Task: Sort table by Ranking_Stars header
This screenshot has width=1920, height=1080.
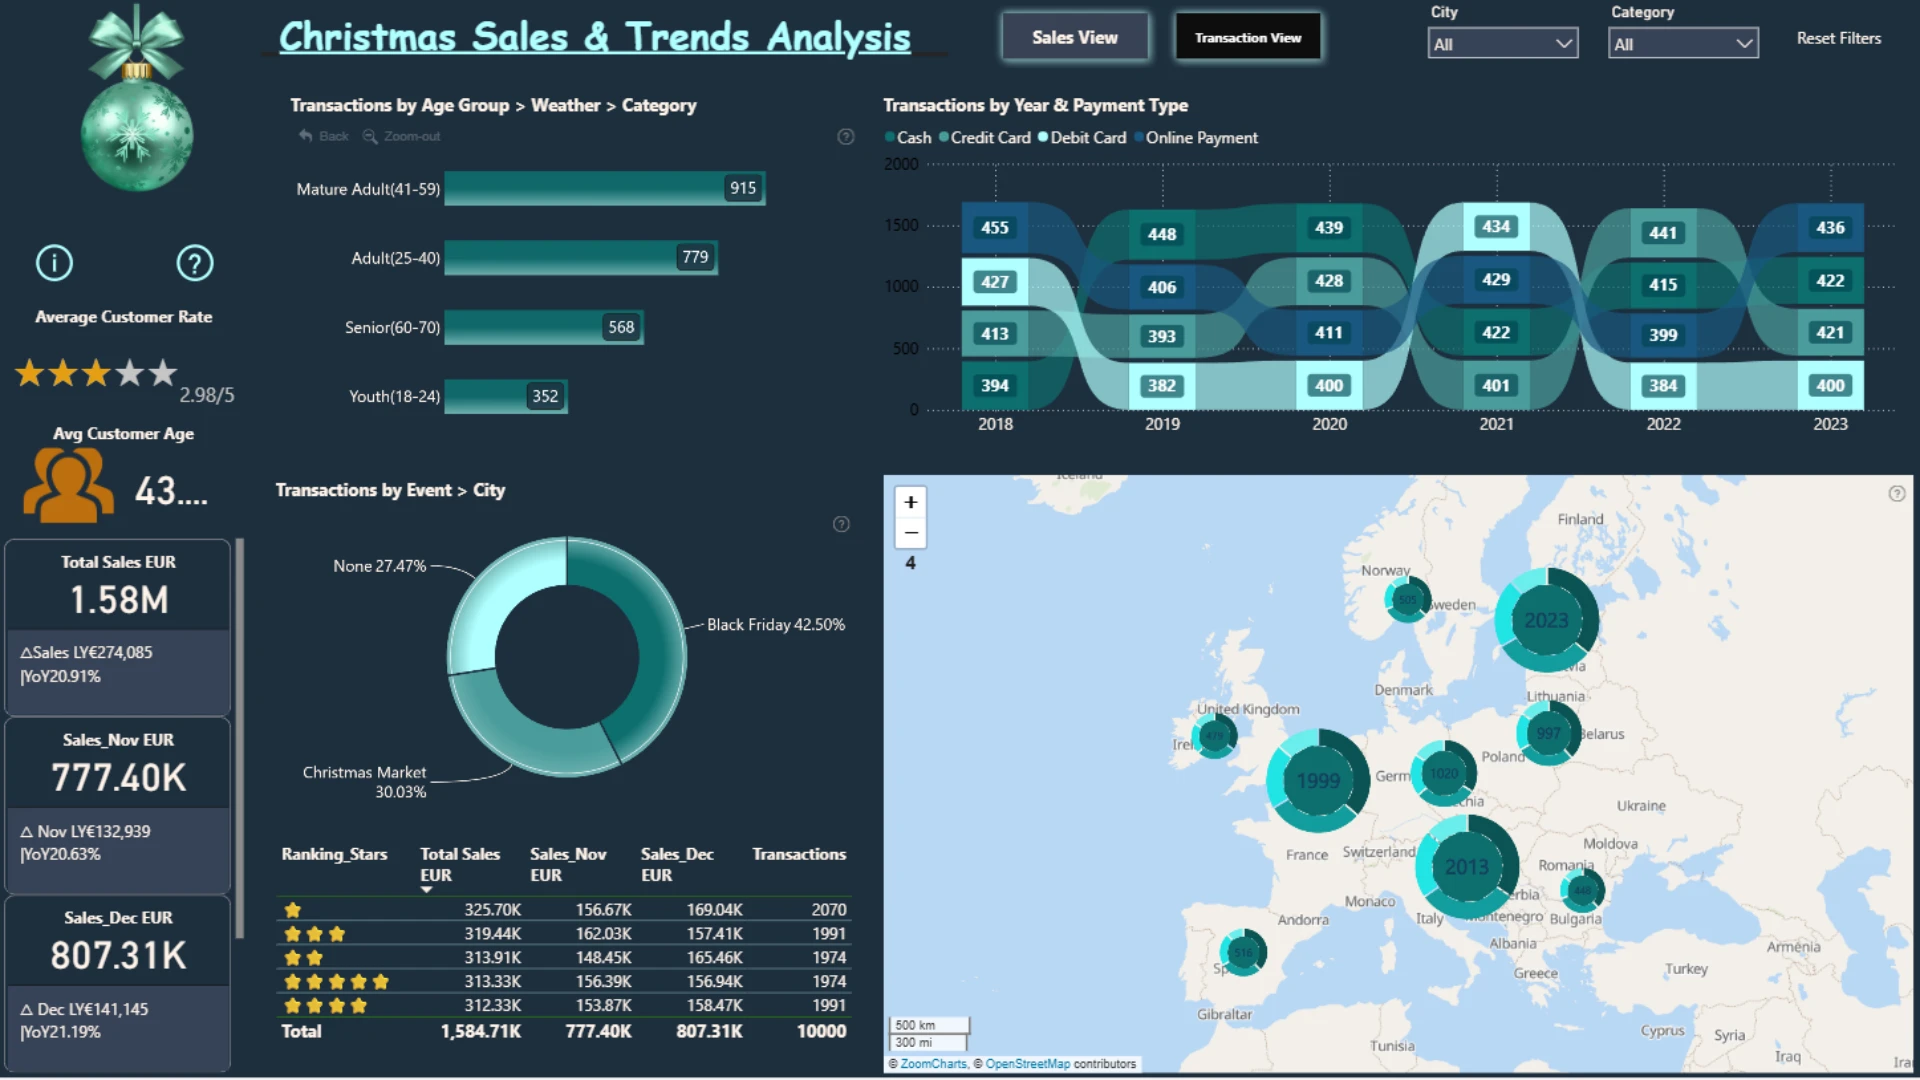Action: tap(334, 854)
